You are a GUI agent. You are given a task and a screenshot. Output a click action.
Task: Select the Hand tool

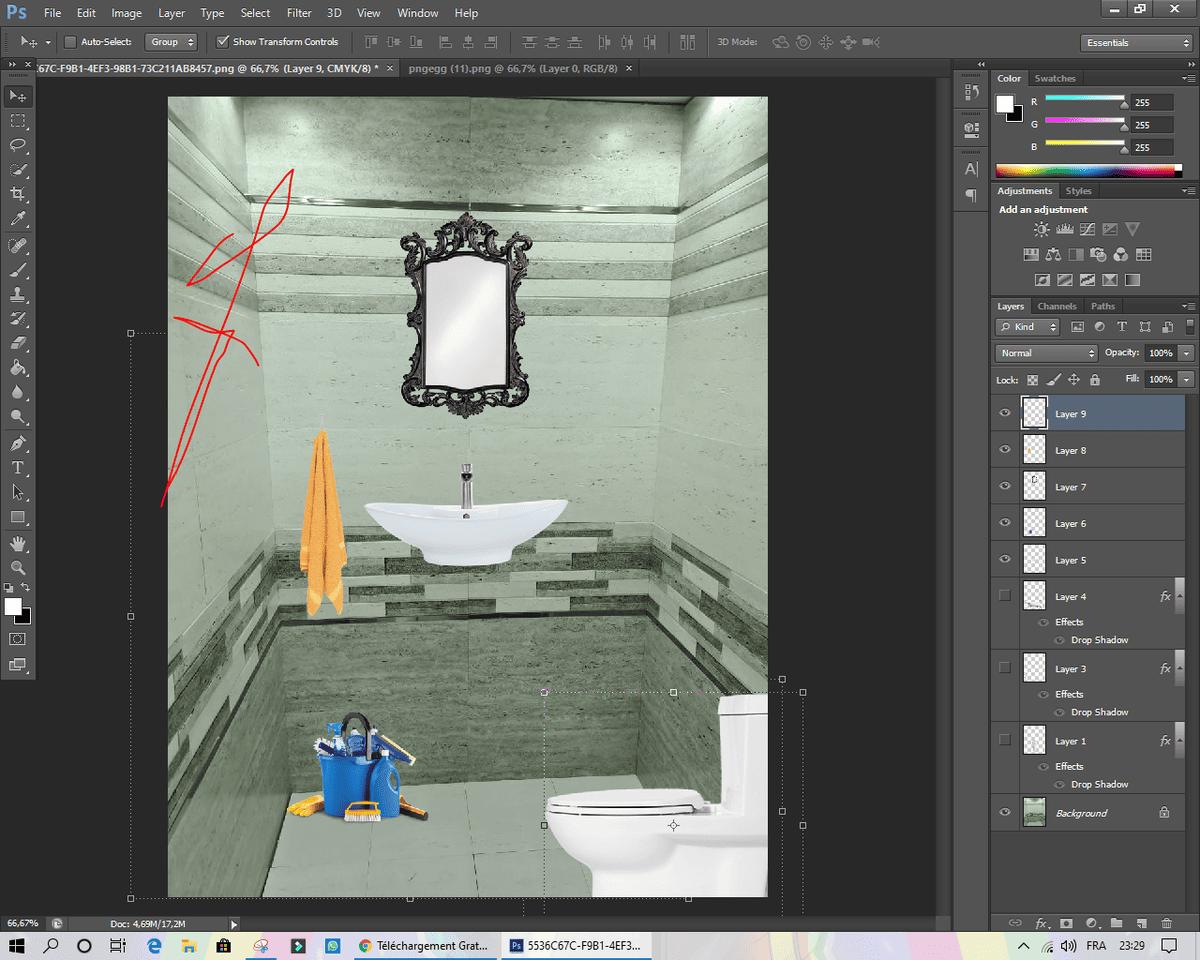pos(18,543)
